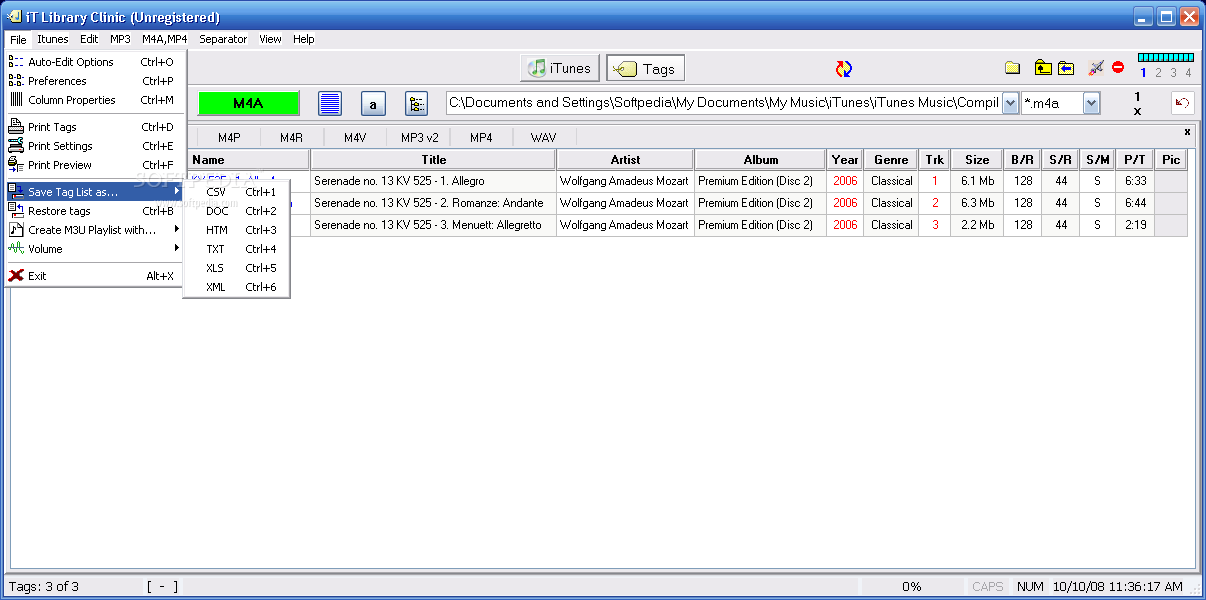
Task: Click the Print Tags printer icon
Action: tap(16, 127)
